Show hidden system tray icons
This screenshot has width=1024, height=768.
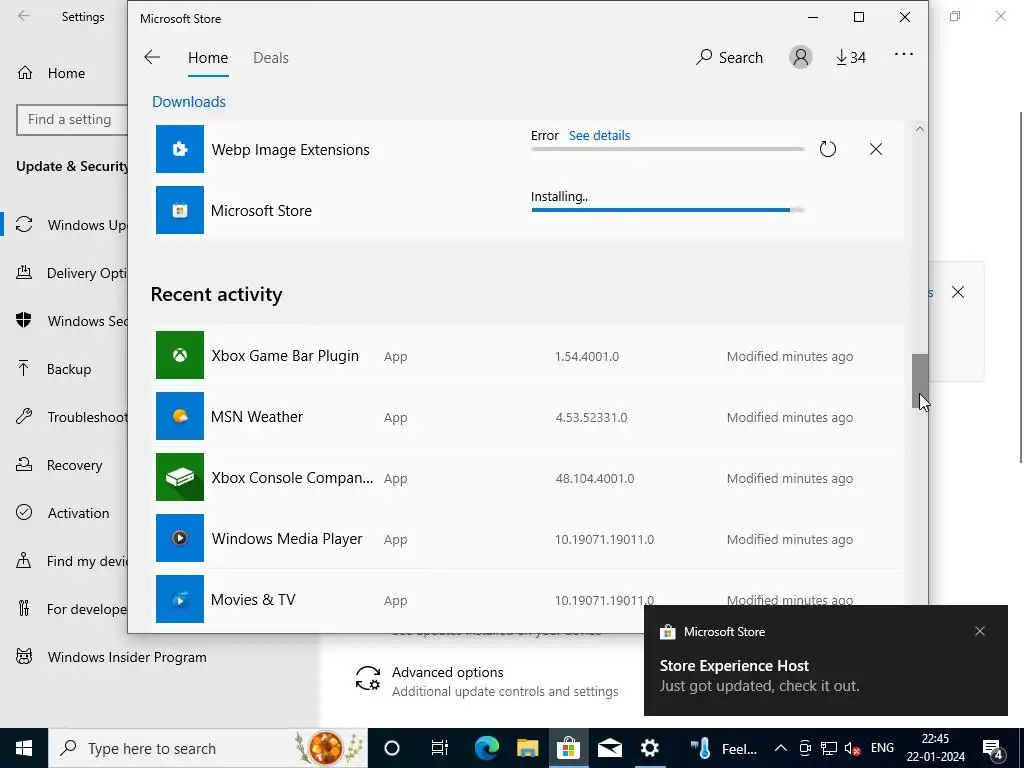(780, 748)
